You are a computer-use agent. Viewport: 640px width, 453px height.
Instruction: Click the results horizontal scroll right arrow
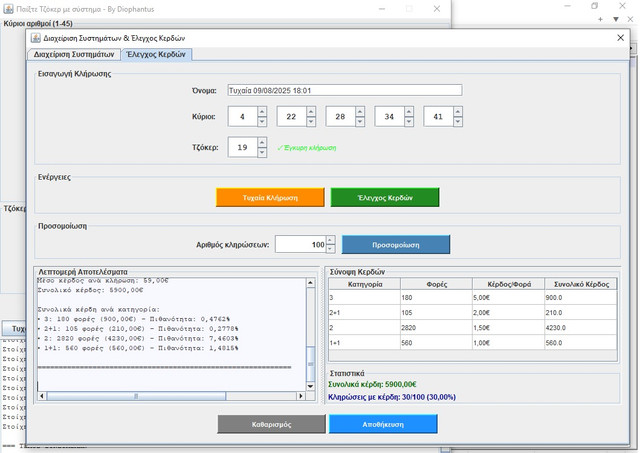(301, 396)
